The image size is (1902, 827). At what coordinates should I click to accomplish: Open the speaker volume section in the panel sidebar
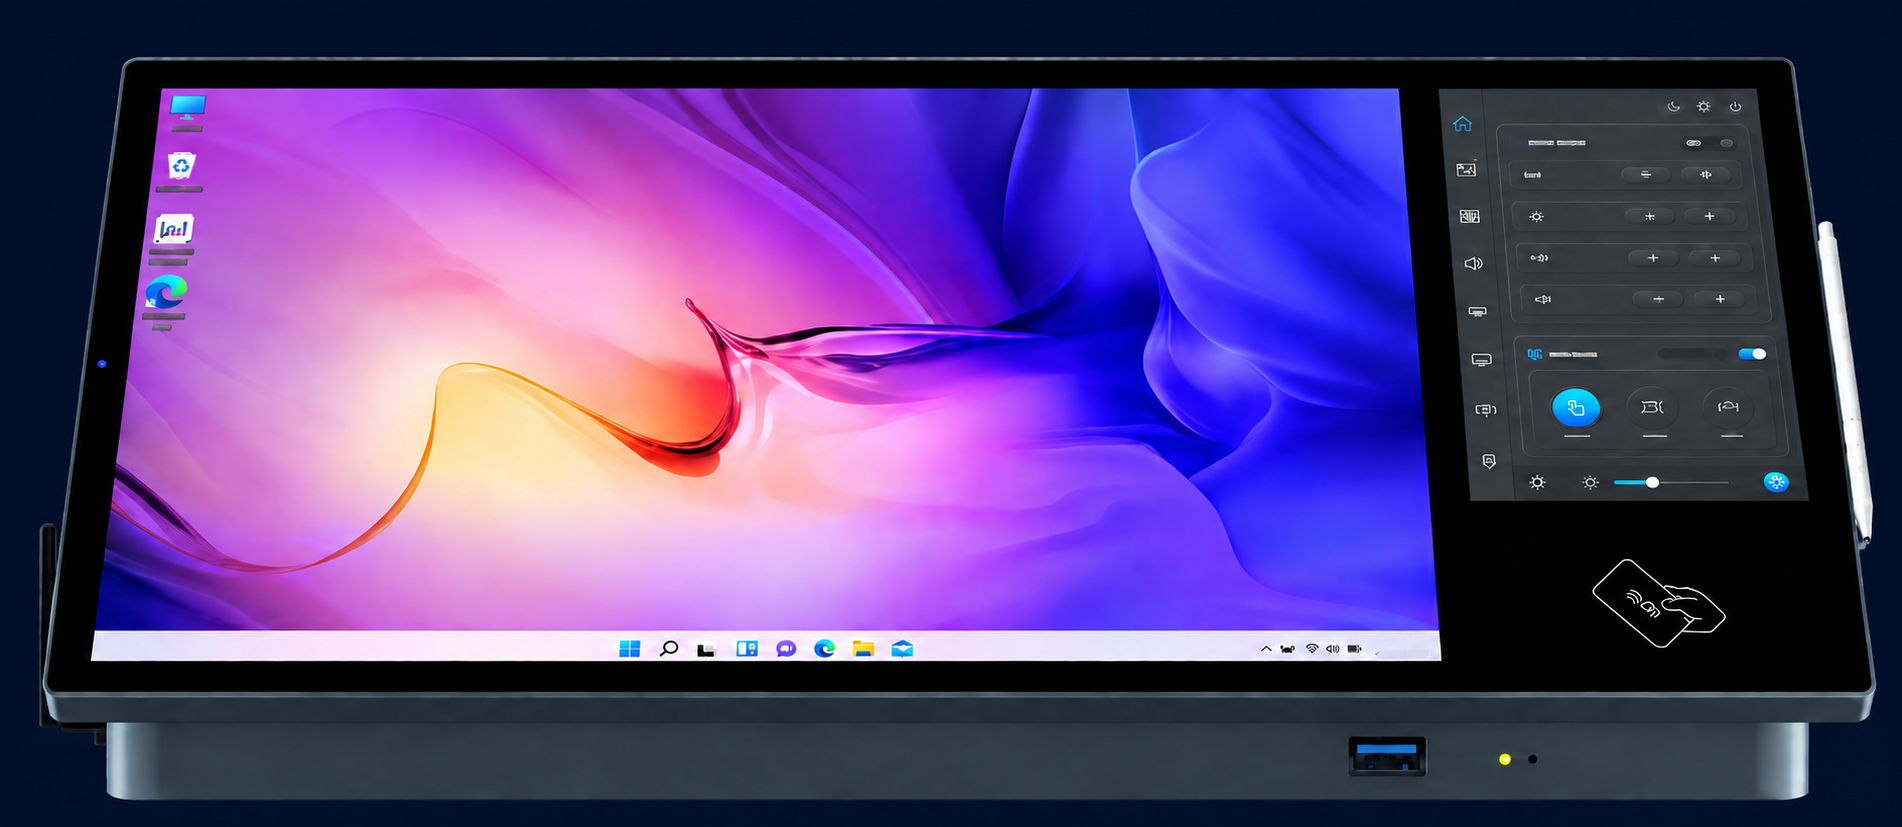pos(1473,263)
